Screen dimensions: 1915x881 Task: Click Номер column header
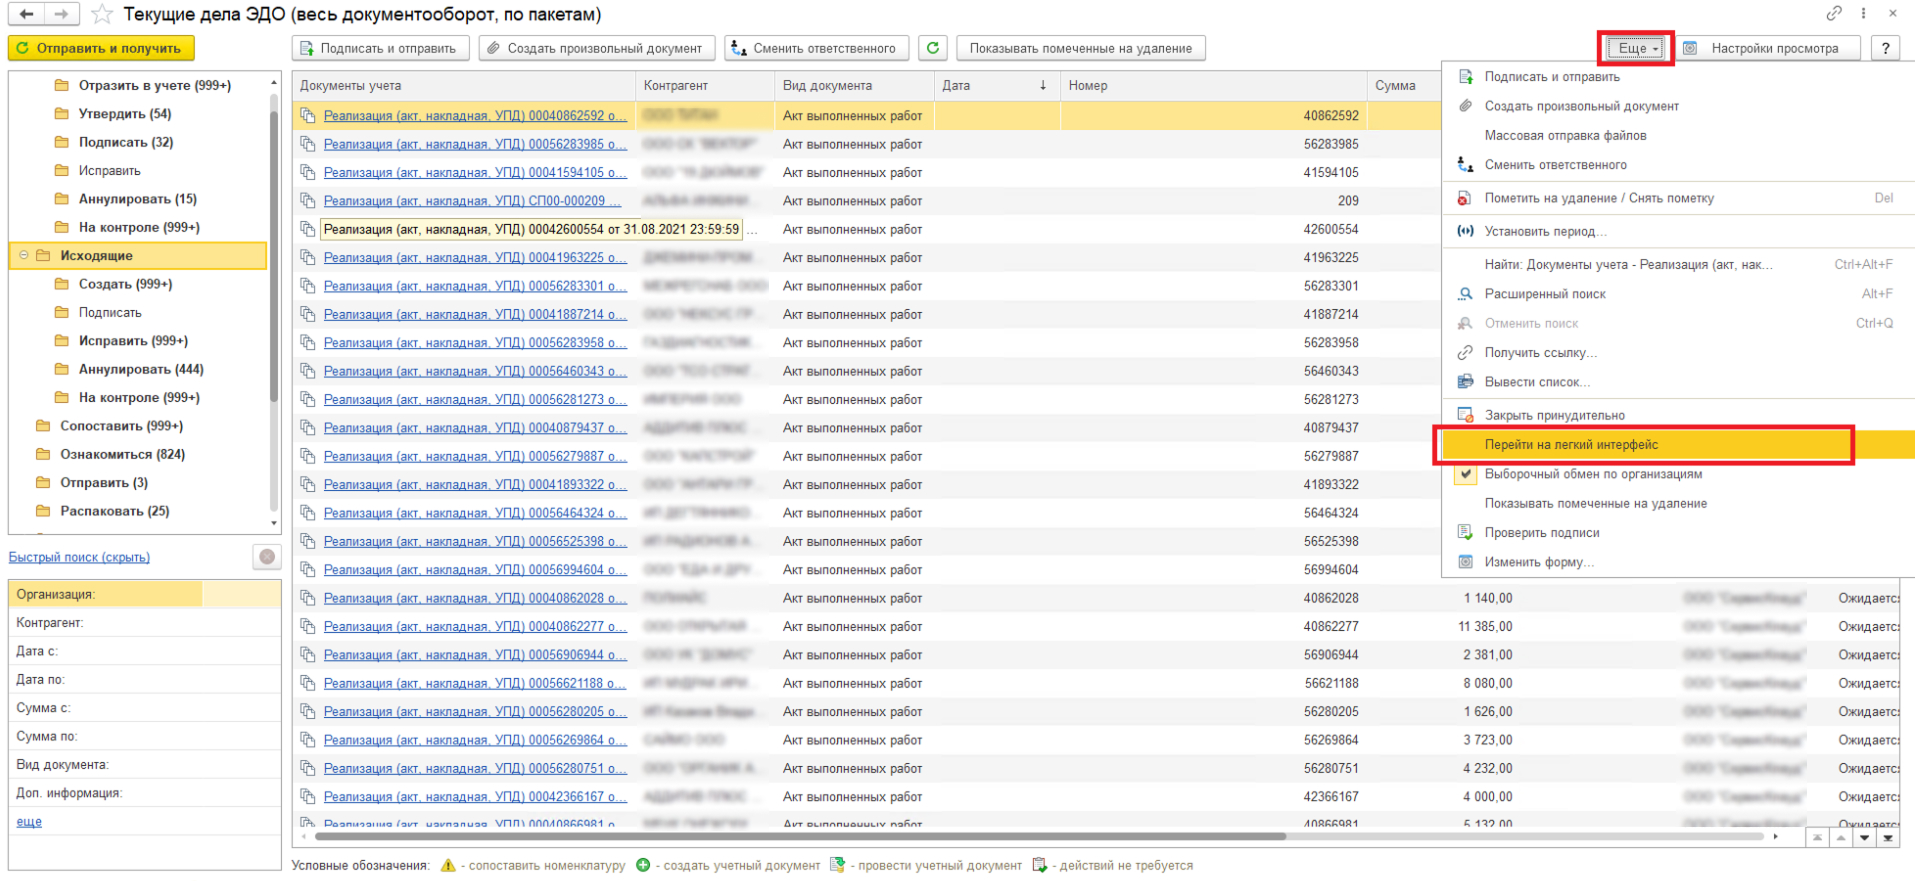1213,86
